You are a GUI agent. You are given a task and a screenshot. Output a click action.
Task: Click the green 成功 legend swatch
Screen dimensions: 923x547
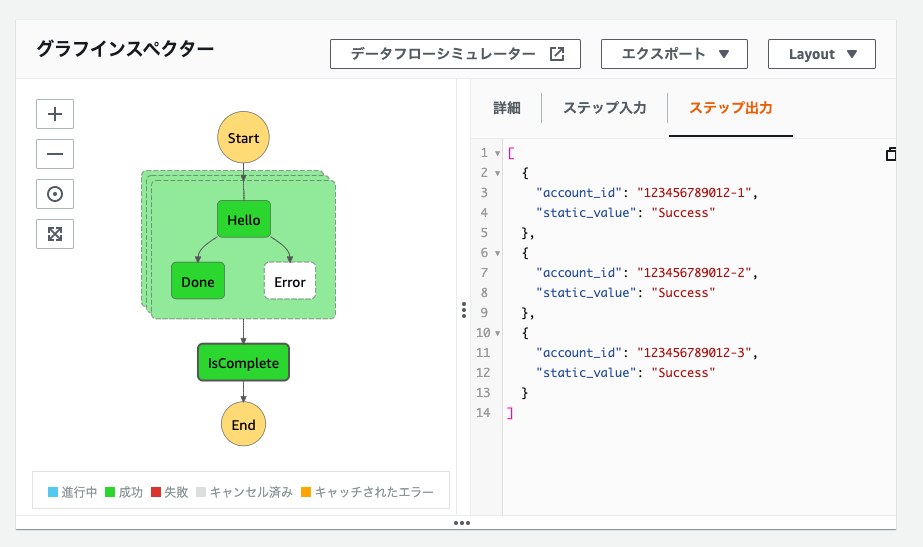110,492
